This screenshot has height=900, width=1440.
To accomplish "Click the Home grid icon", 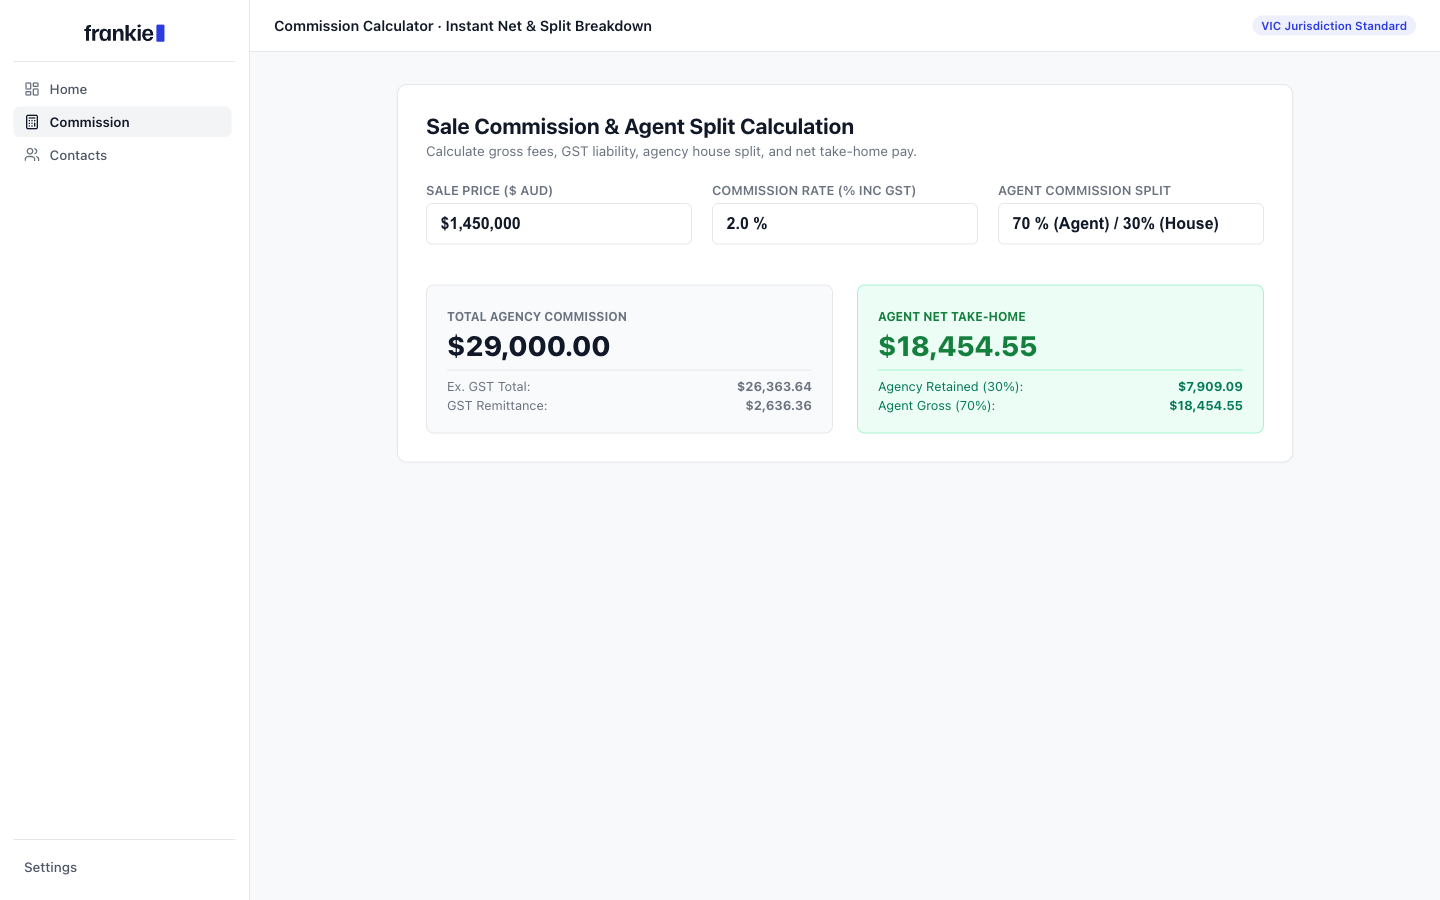I will click(32, 89).
